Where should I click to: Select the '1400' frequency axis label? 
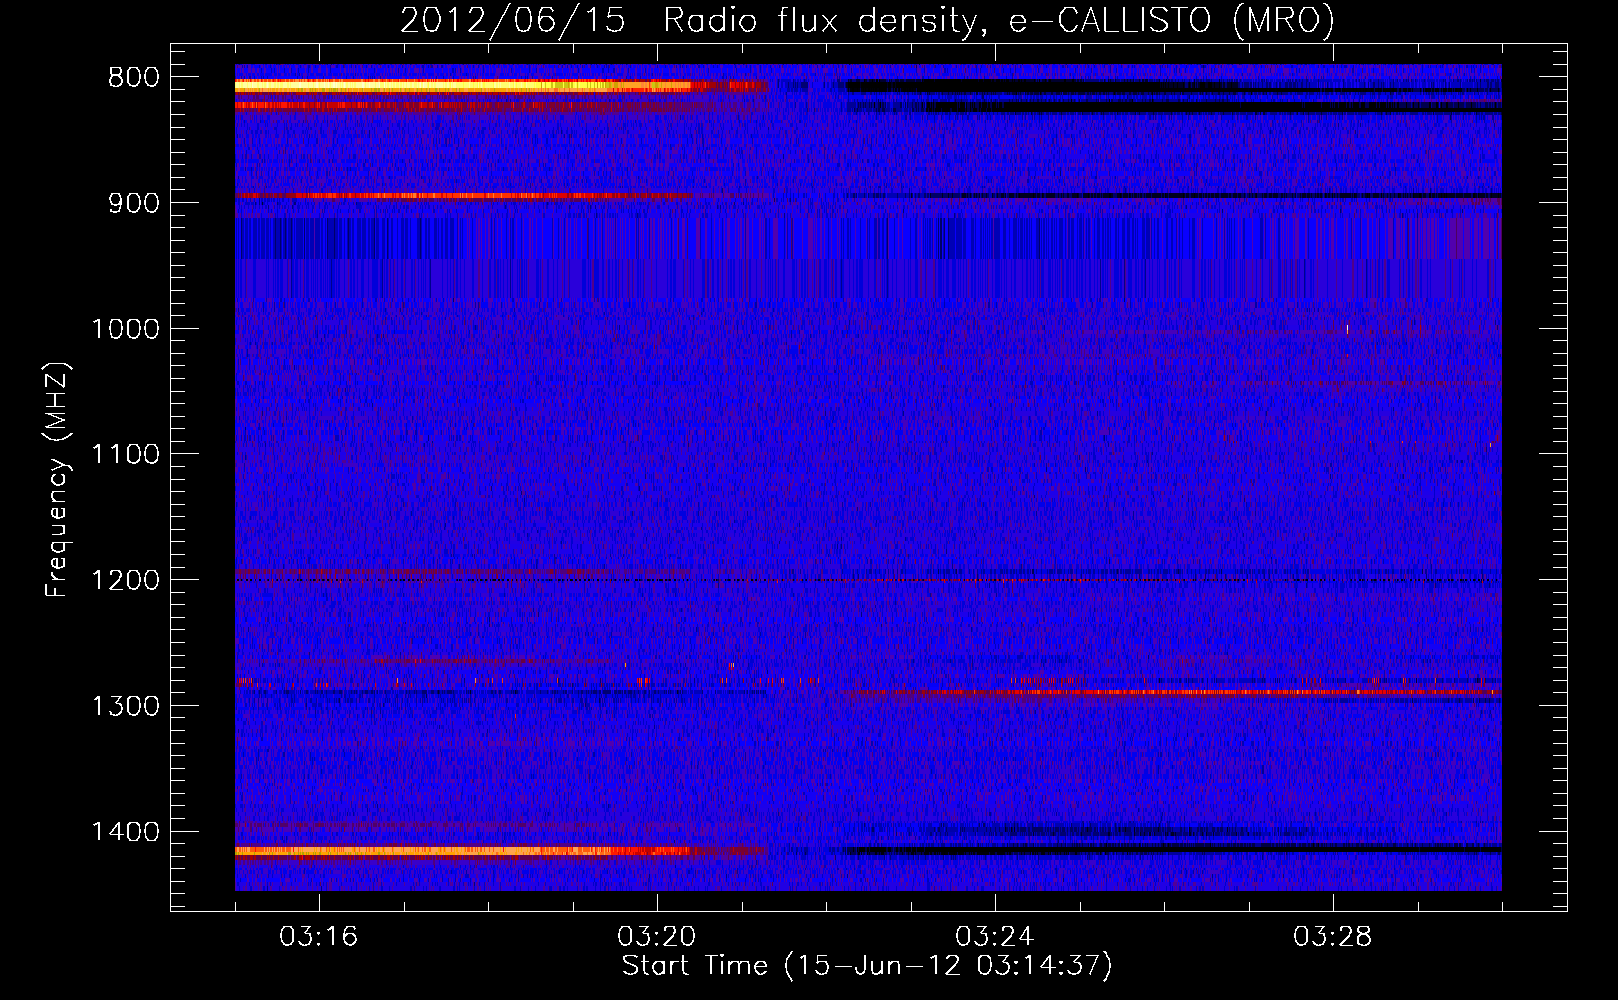coord(125,832)
